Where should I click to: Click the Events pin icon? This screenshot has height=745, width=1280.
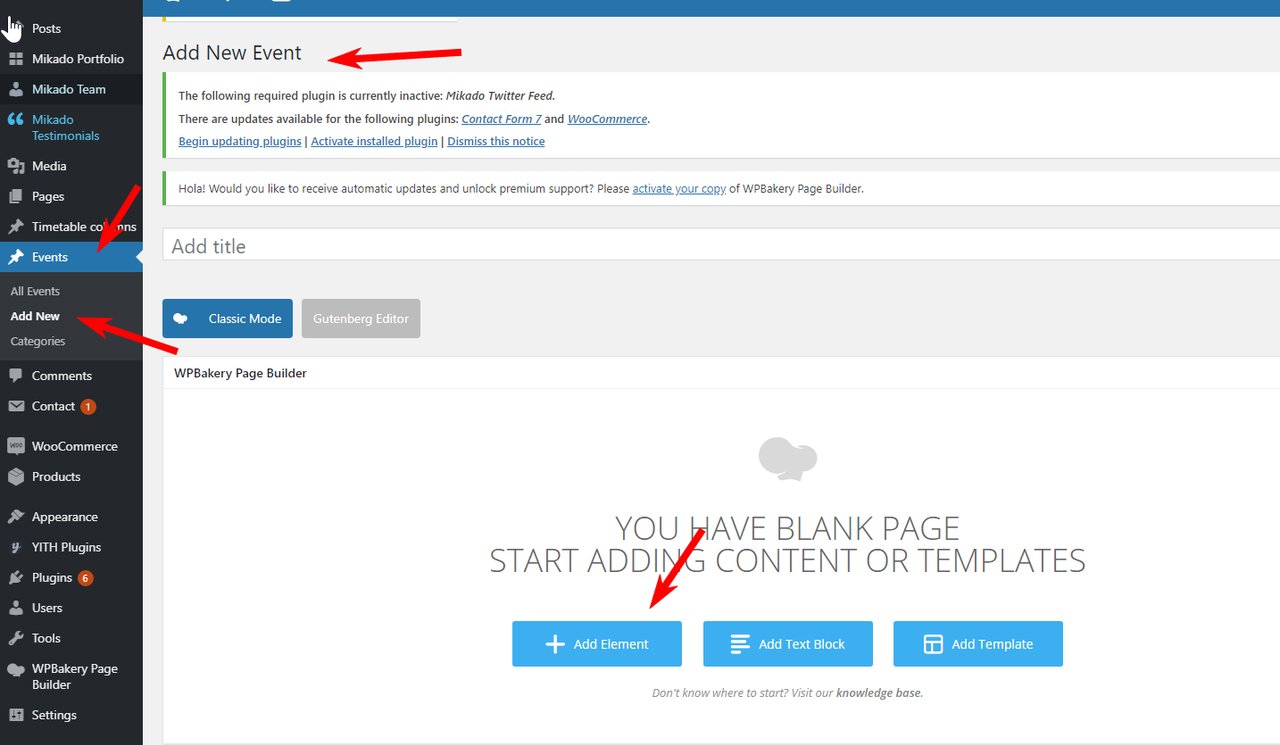coord(16,257)
